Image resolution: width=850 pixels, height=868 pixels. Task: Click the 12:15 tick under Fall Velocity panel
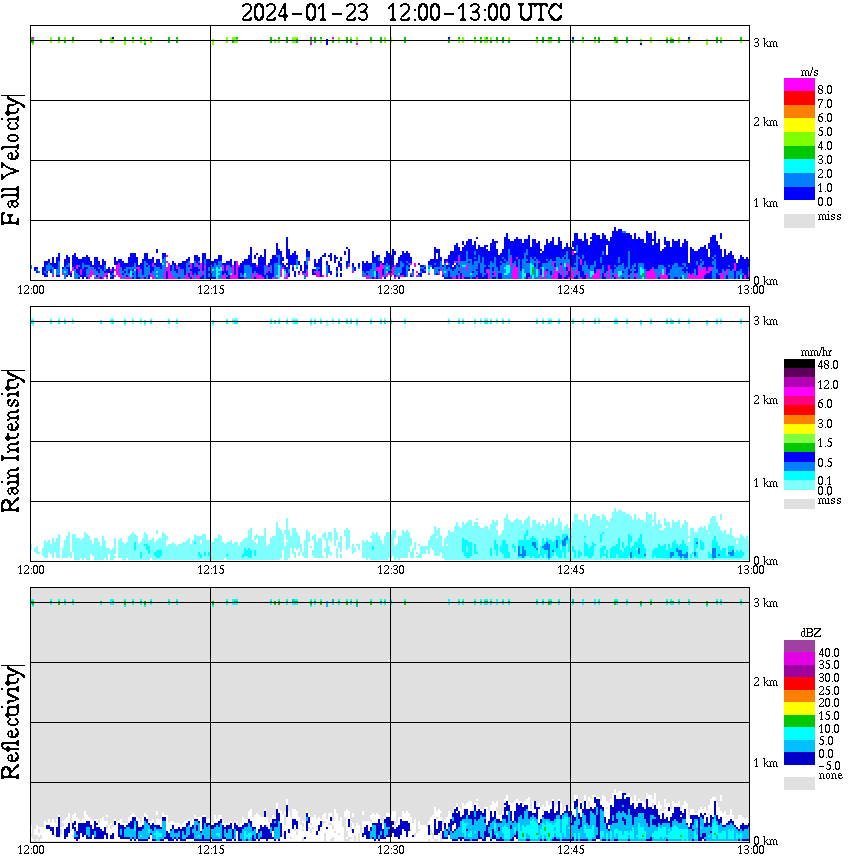[x=210, y=290]
